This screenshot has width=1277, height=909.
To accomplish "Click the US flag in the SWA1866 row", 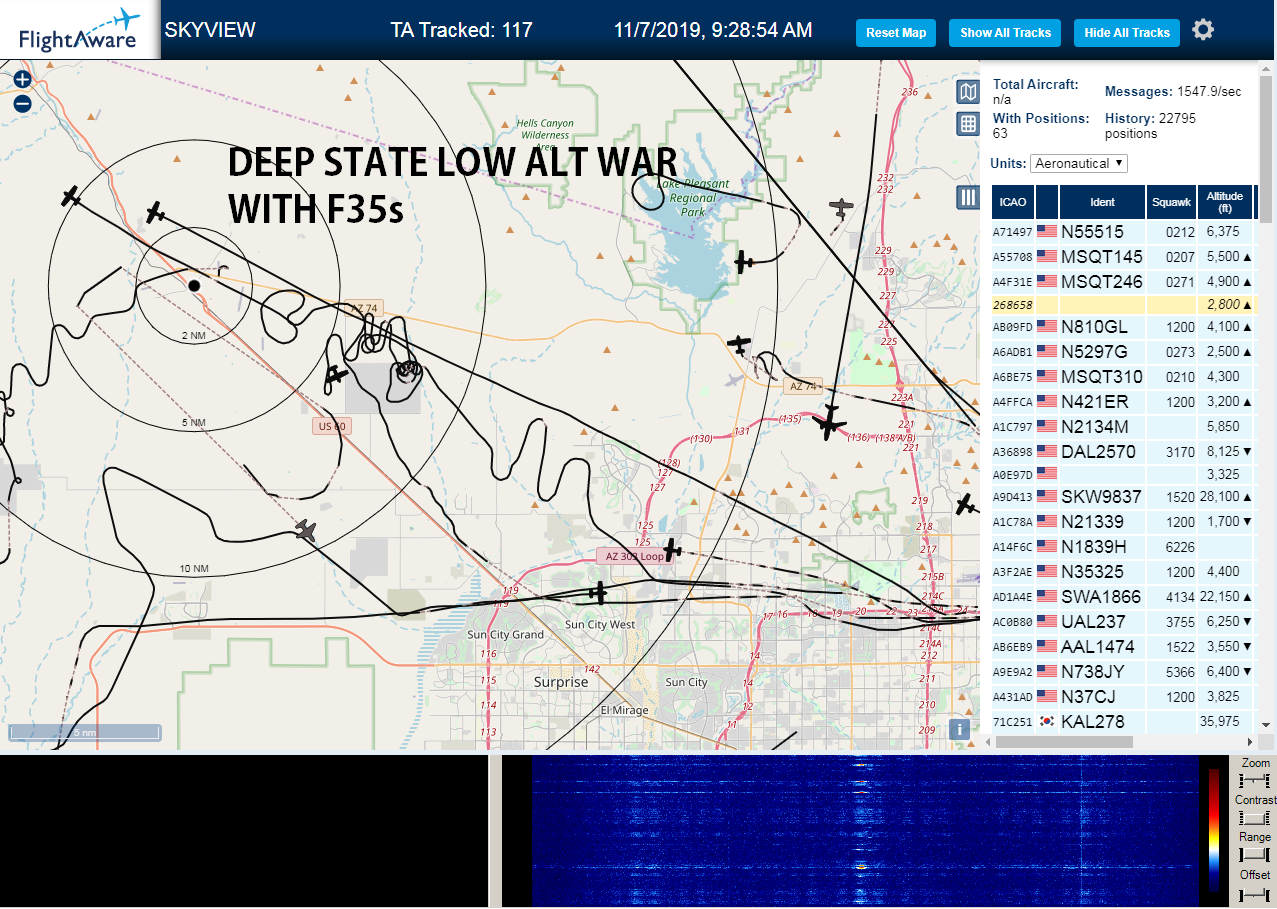I will [1046, 597].
